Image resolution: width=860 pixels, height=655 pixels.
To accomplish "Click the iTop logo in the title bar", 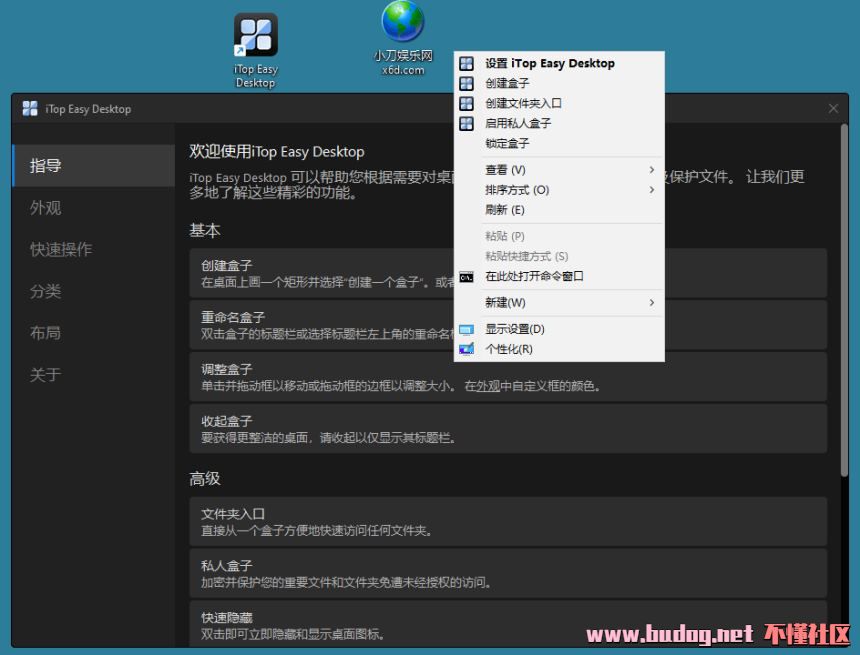I will point(30,109).
